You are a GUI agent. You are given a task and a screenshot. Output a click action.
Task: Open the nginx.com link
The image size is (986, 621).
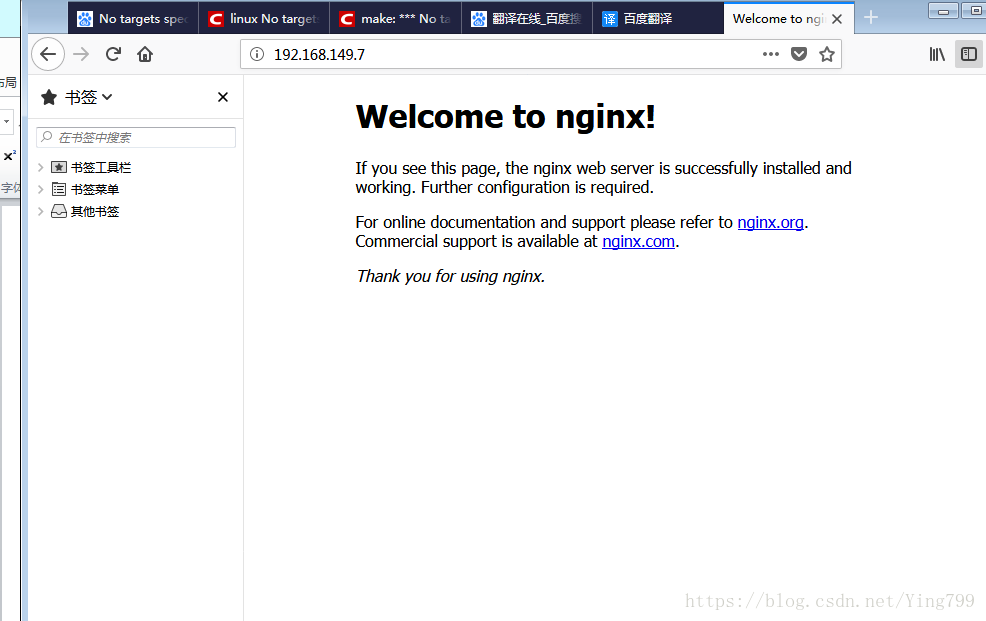(638, 241)
